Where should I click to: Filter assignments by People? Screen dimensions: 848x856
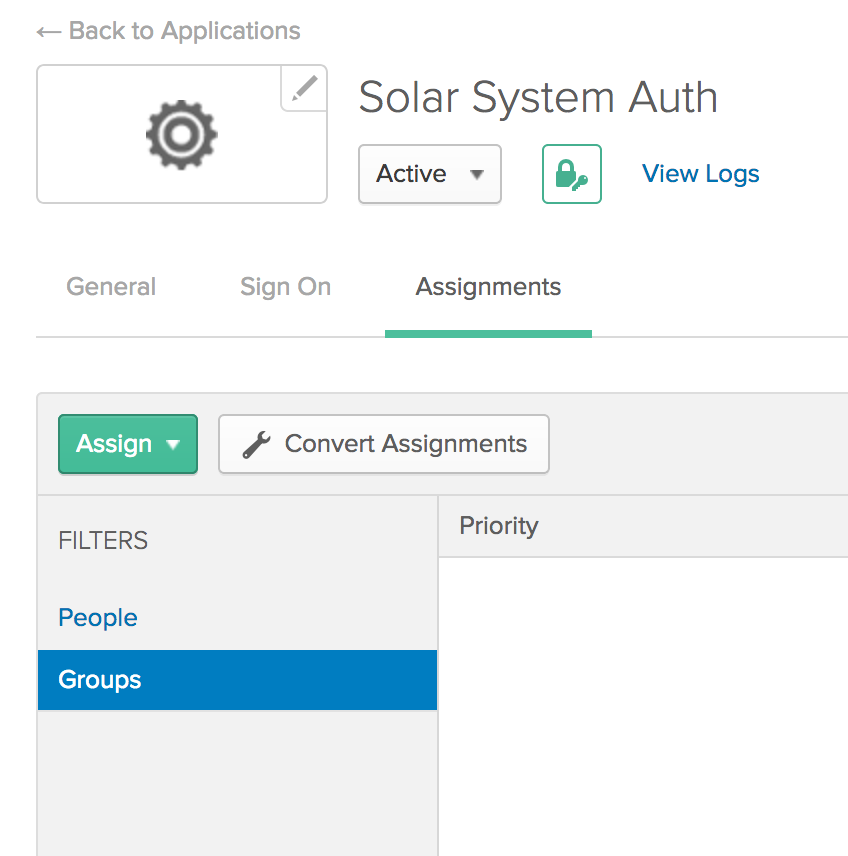(98, 618)
